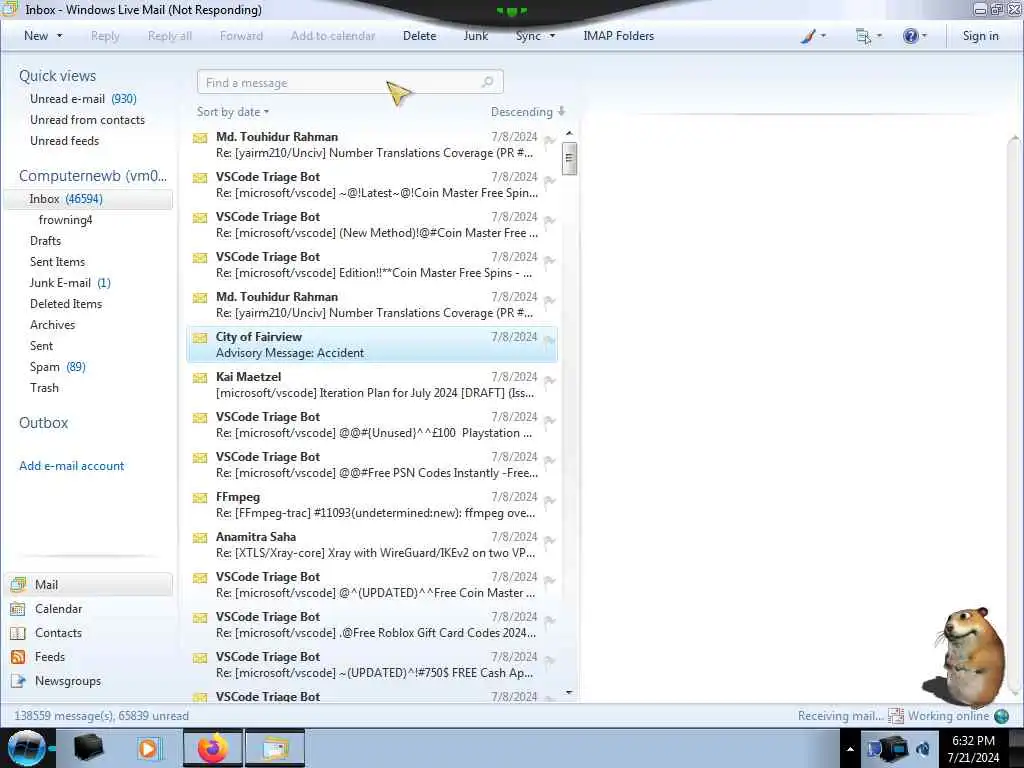
Task: Click the Calendar icon in sidebar
Action: click(x=18, y=609)
